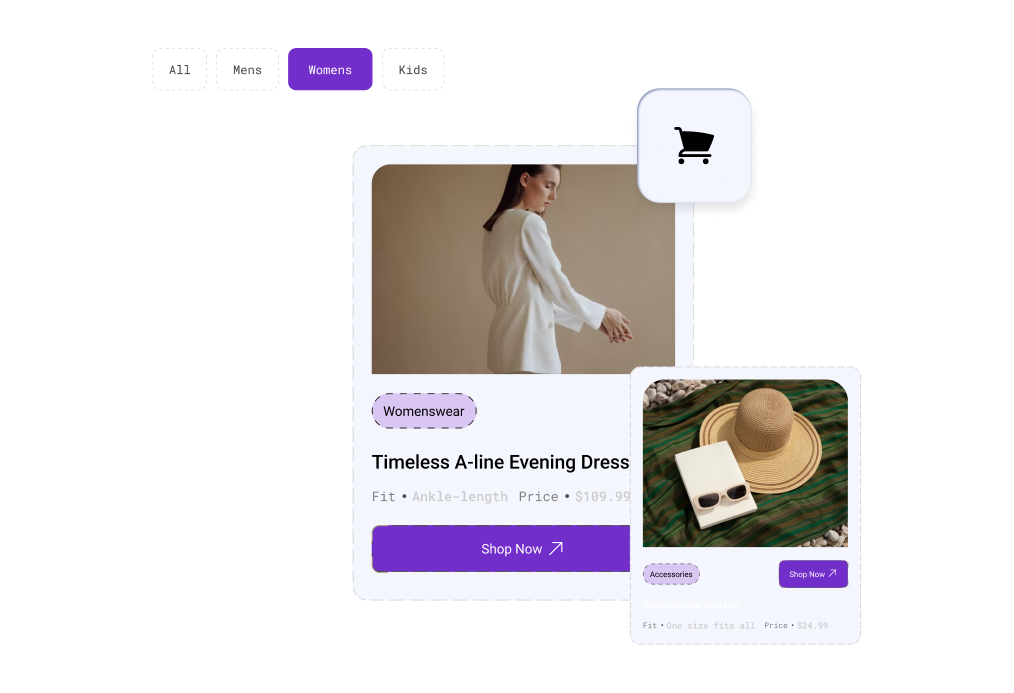Click the $109.99 price text

(603, 496)
